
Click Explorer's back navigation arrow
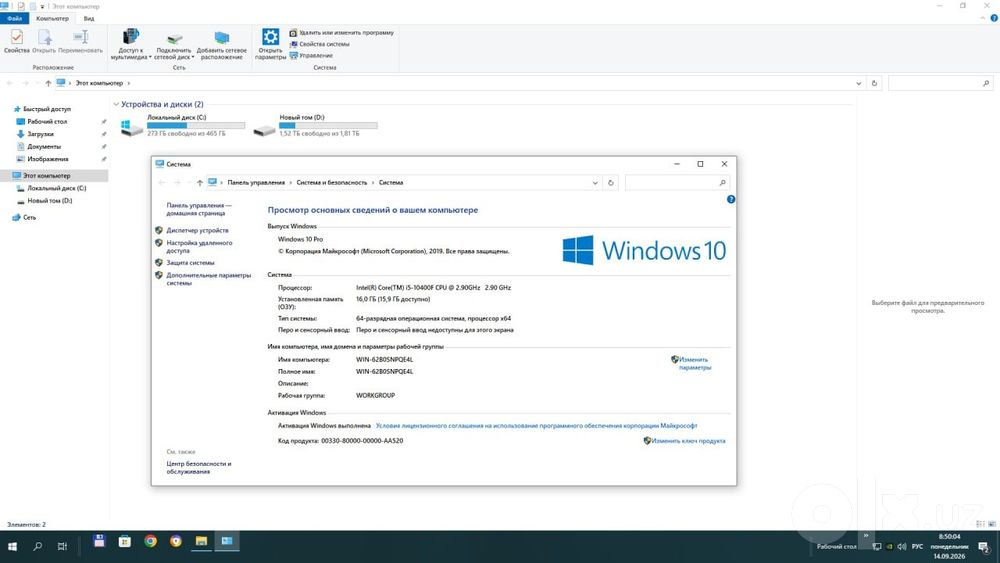[10, 83]
